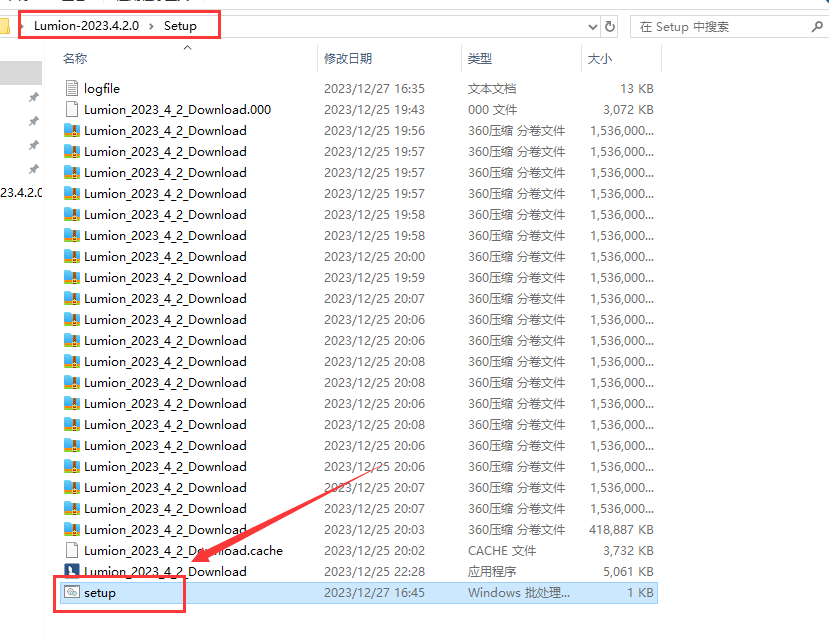Sort files by 修改日期 column
The image size is (829, 638).
click(348, 59)
